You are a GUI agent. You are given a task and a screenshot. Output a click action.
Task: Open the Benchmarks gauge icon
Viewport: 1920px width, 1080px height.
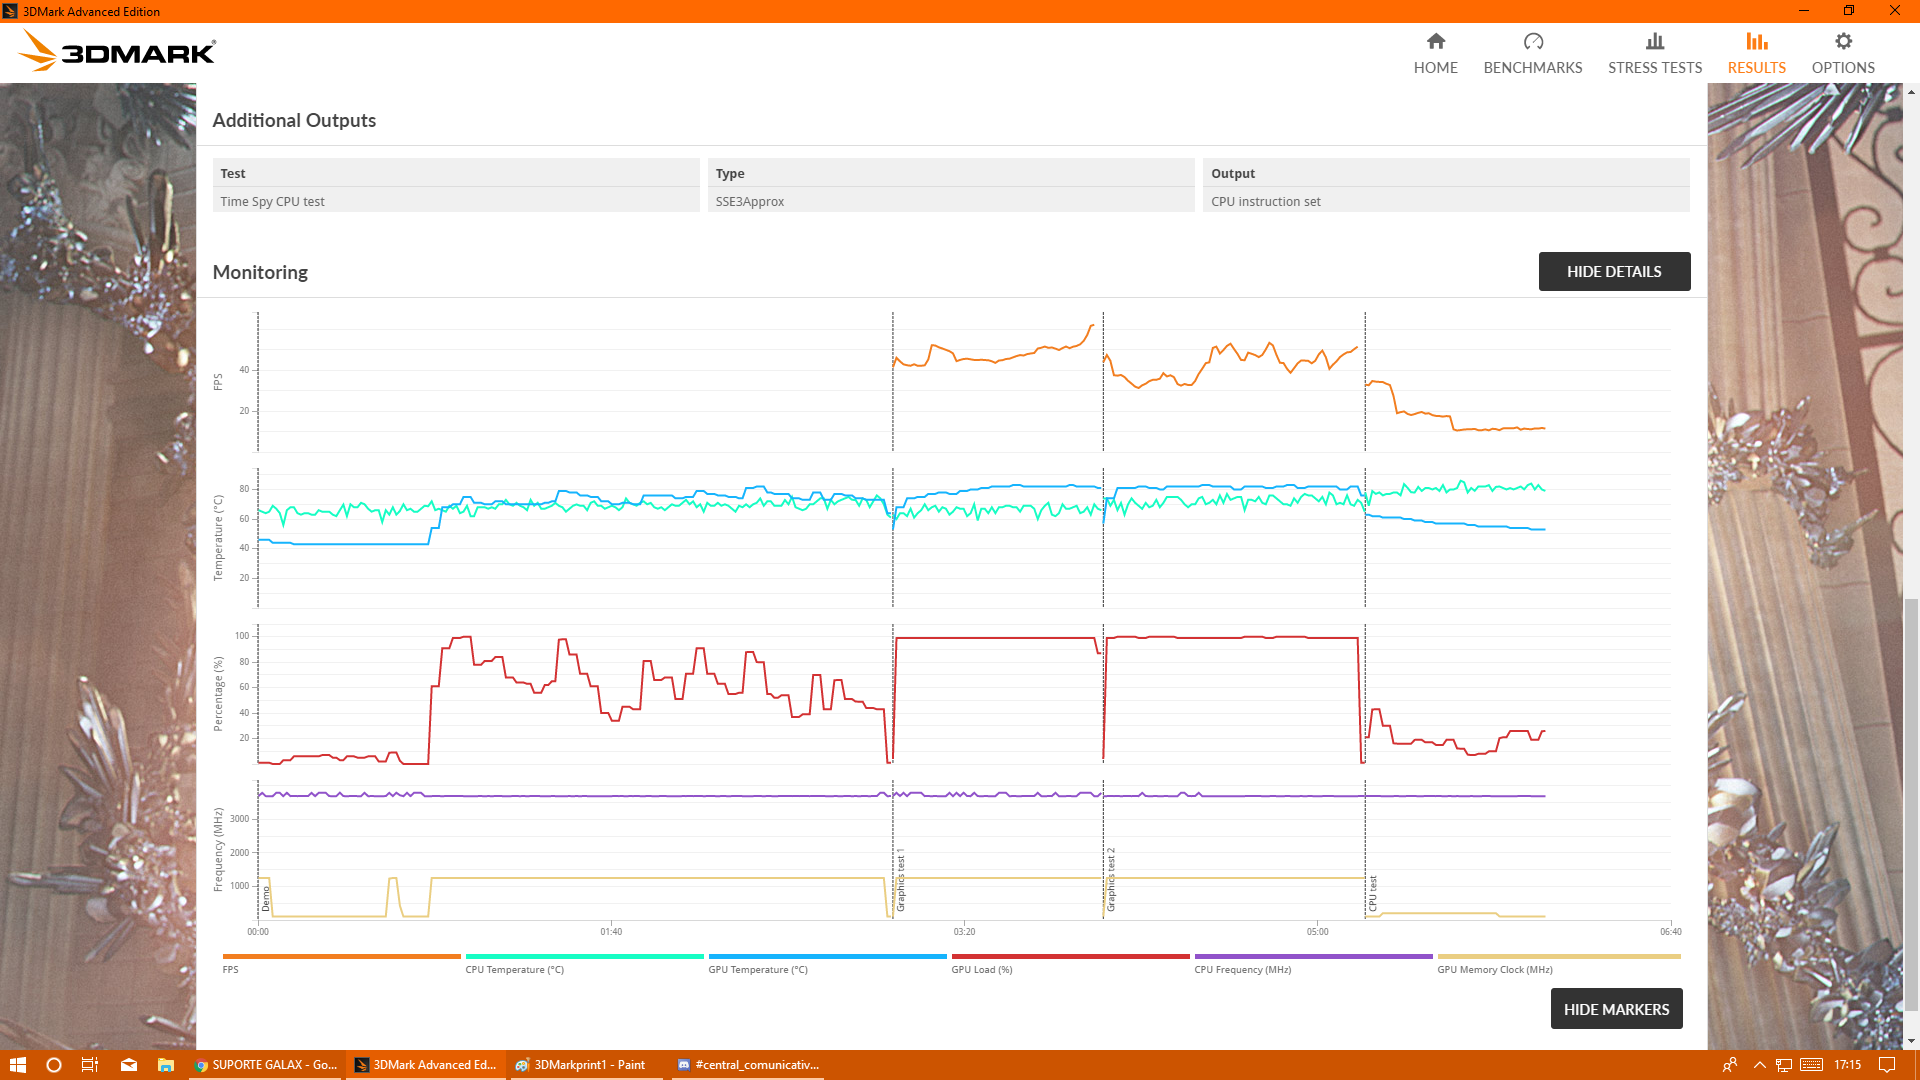(1533, 41)
